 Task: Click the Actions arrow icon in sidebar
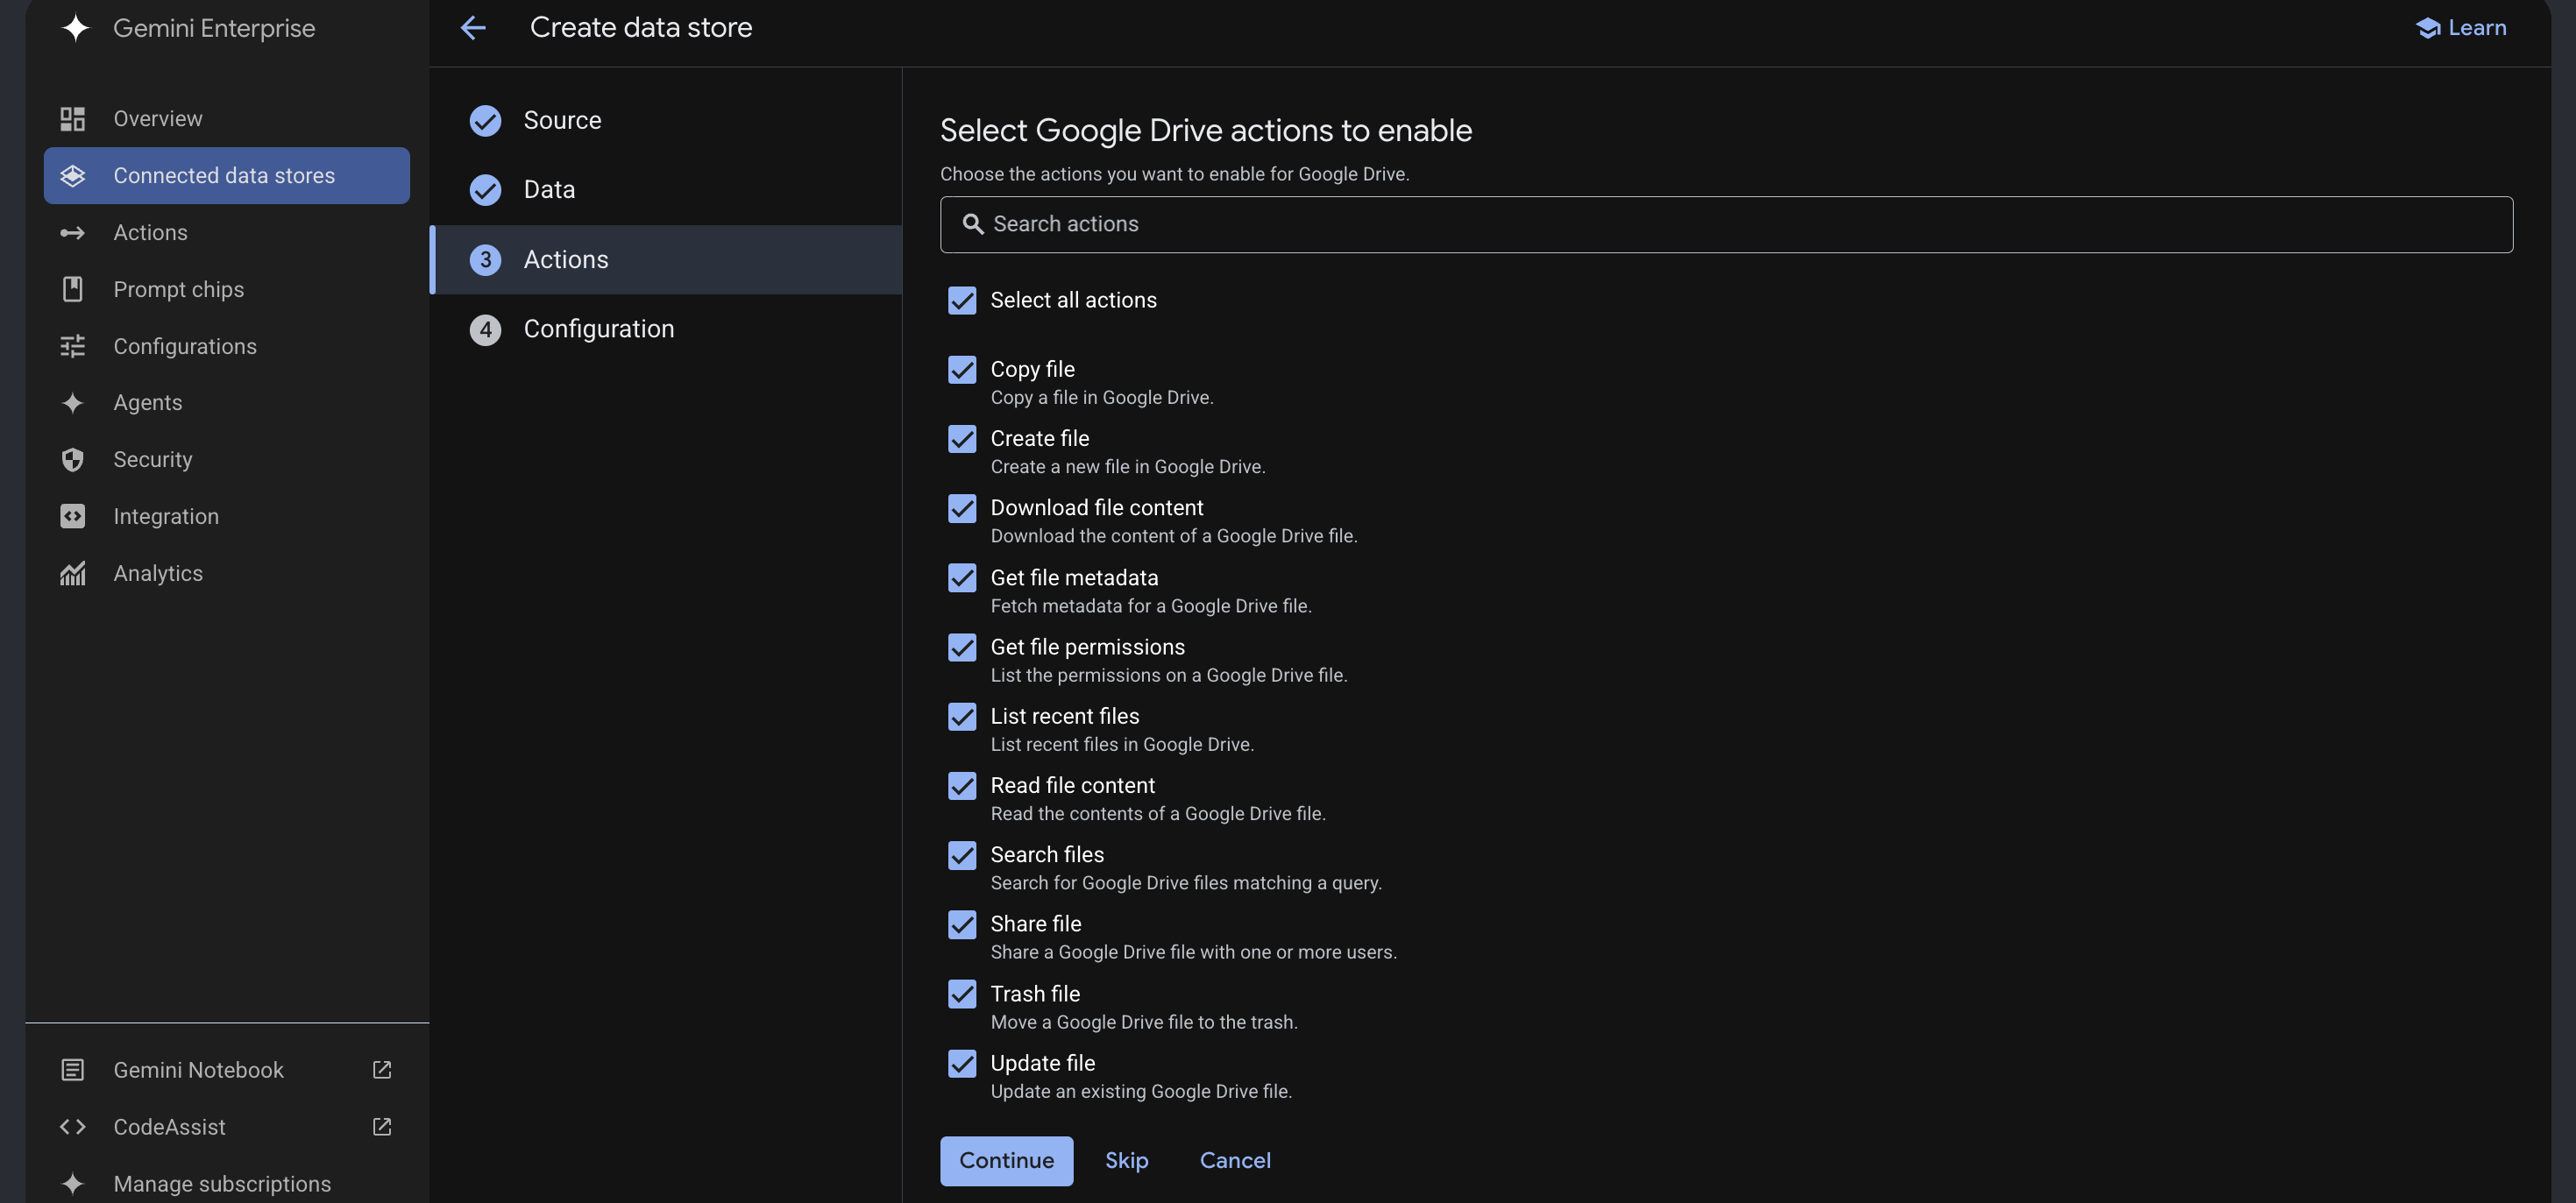coord(72,233)
